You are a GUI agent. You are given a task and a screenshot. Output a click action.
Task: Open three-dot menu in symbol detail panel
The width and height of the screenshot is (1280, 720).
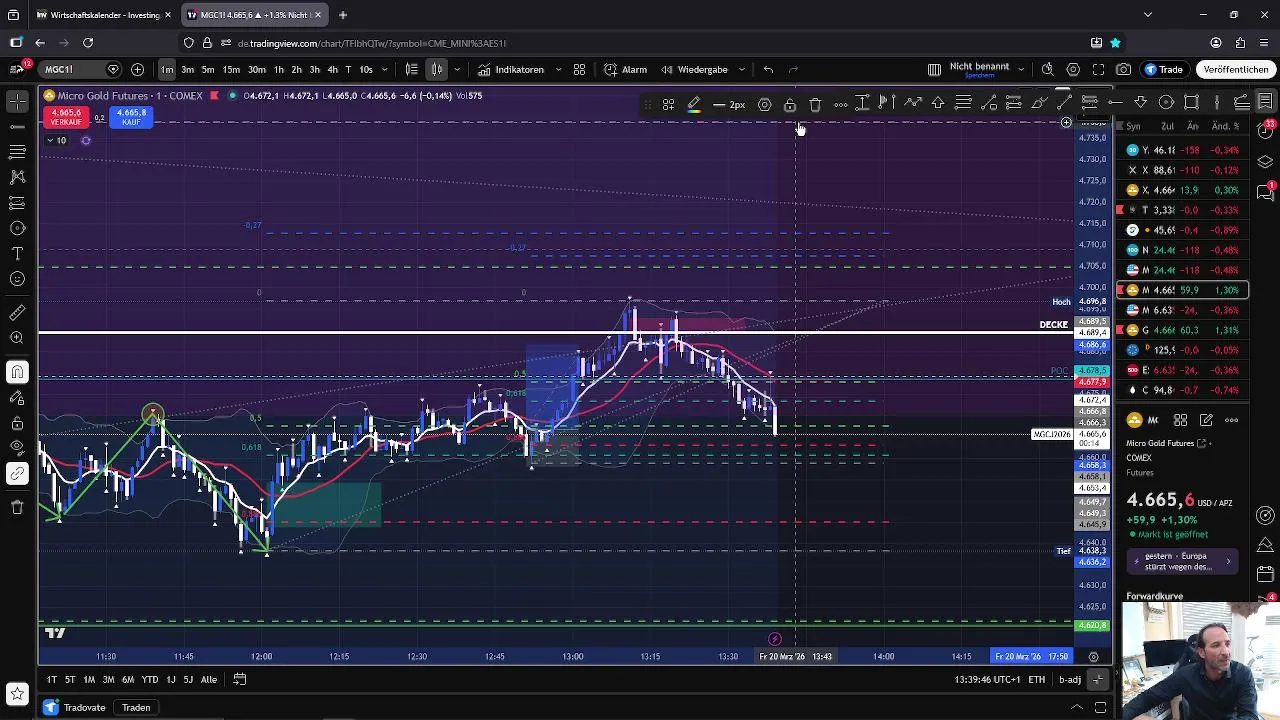tap(1232, 420)
